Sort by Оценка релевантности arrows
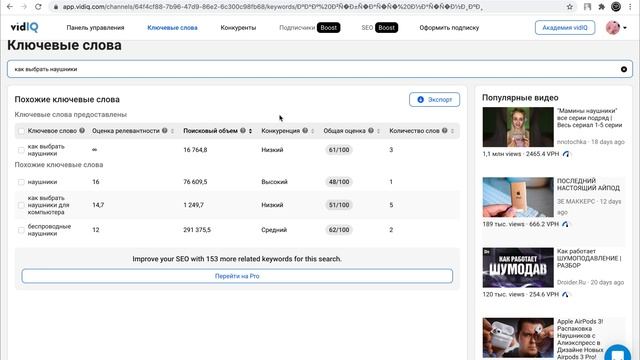 pyautogui.click(x=172, y=131)
